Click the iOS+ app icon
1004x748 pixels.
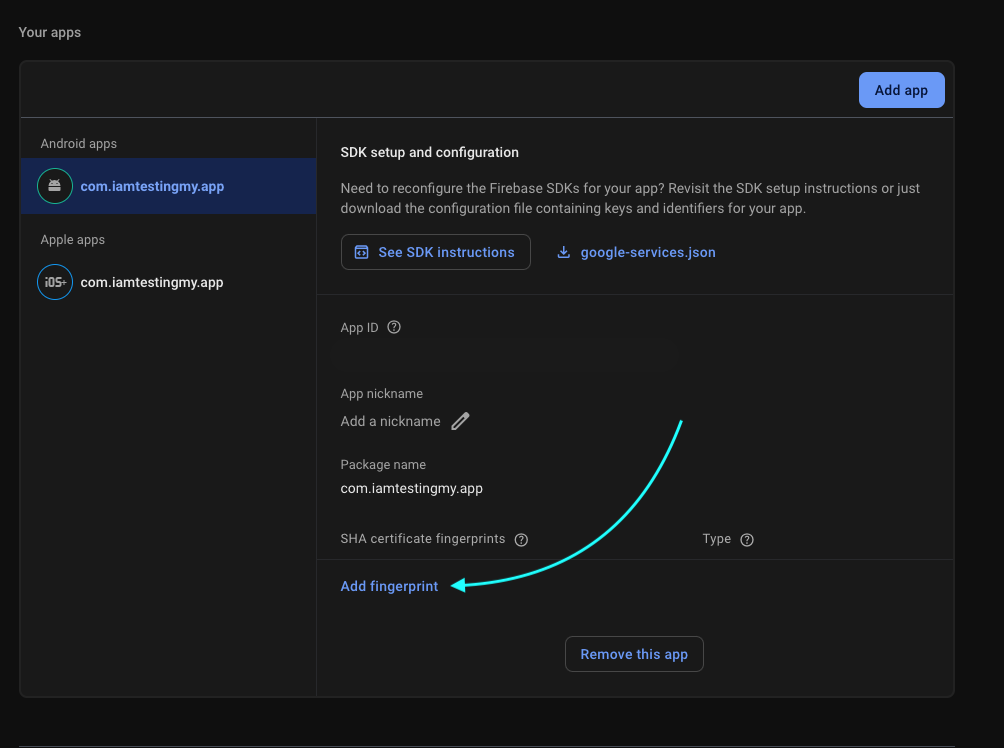54,282
